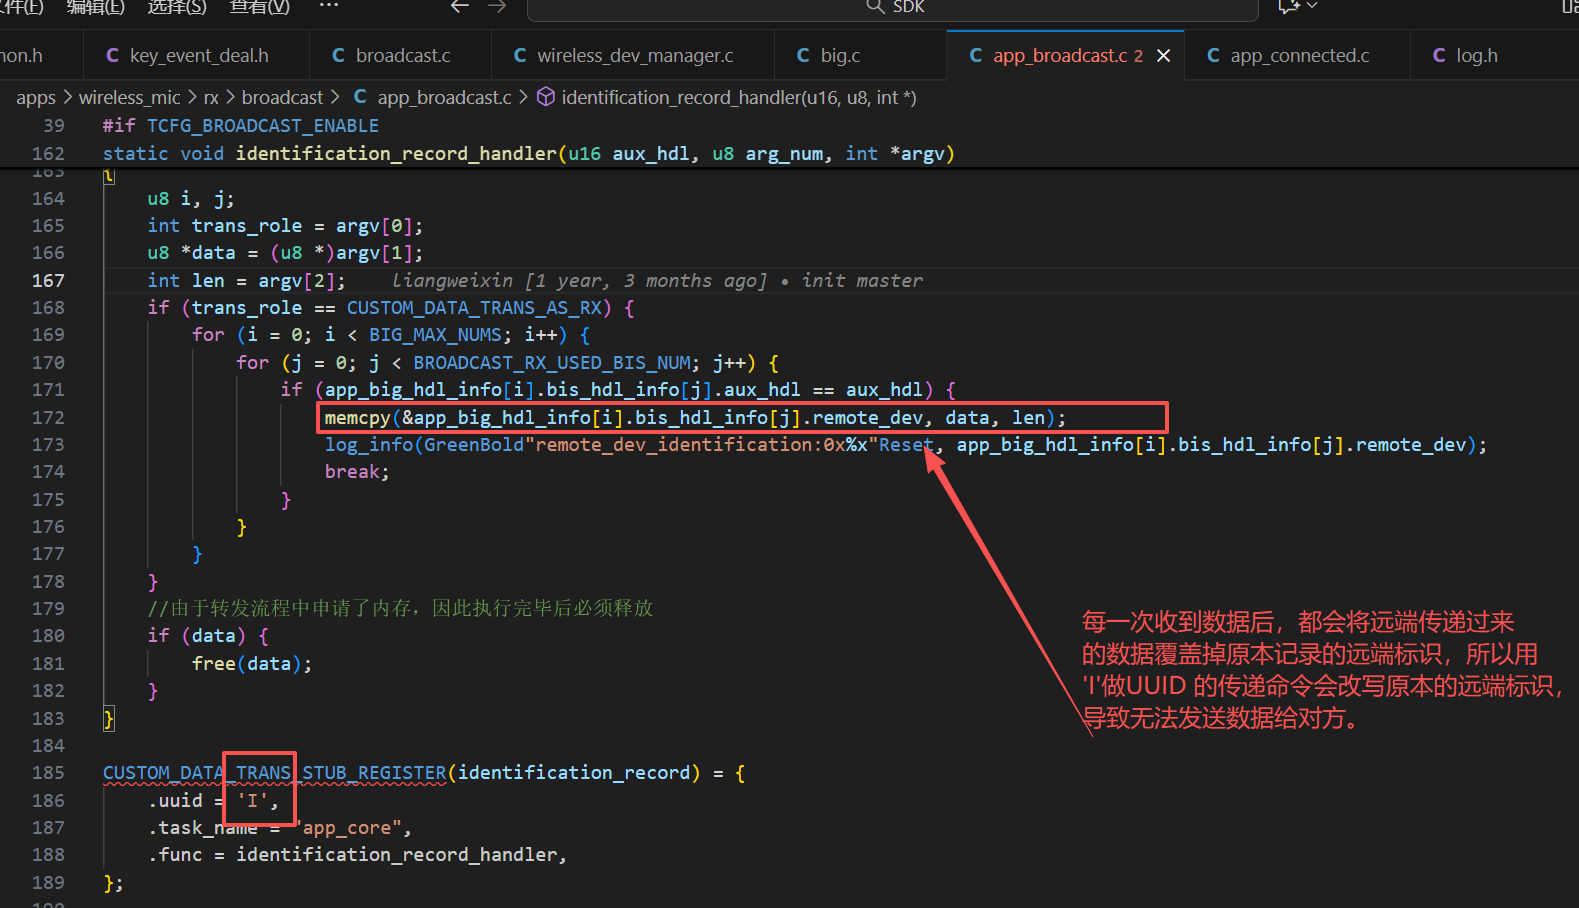Screen dimensions: 1579x908
Task: Click the C file icon of app_broadcast.c tab
Action: click(976, 56)
